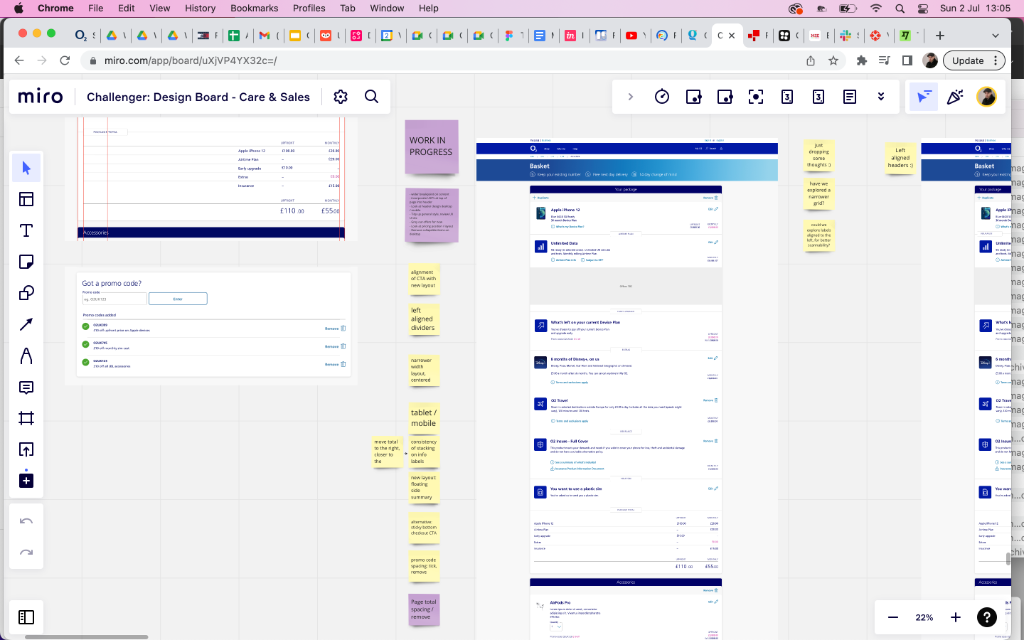Open Chrome tab list dropdown
Image resolution: width=1024 pixels, height=640 pixels.
(x=995, y=35)
